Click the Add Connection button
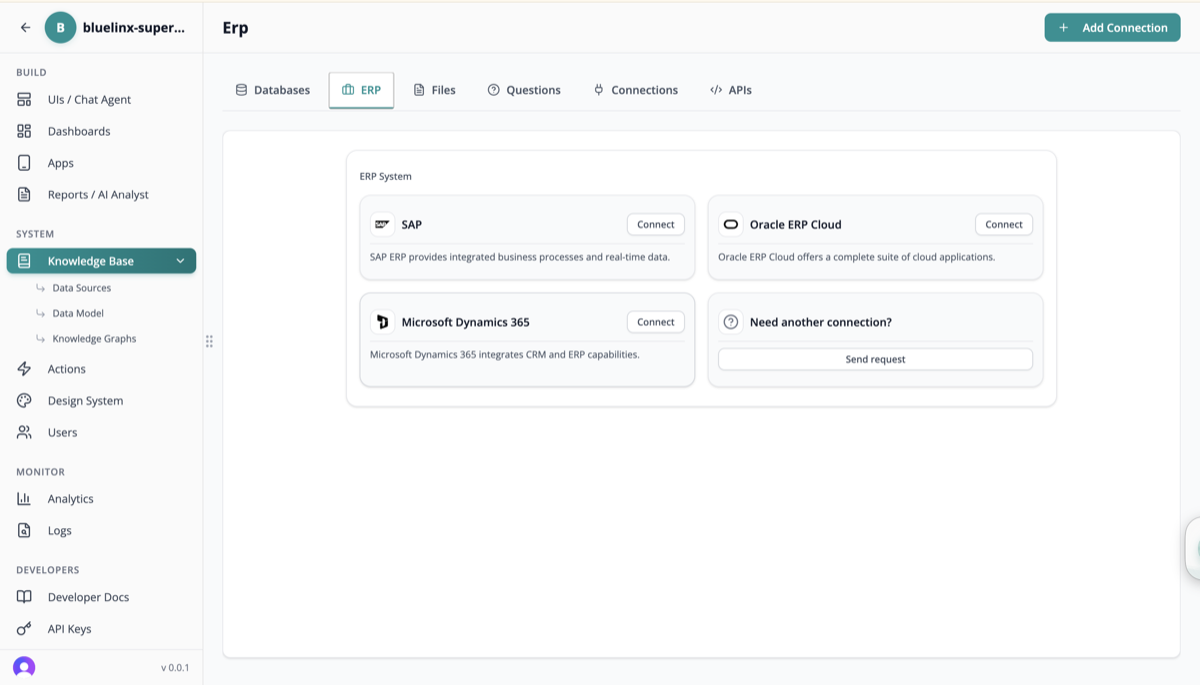The width and height of the screenshot is (1200, 685). tap(1112, 28)
